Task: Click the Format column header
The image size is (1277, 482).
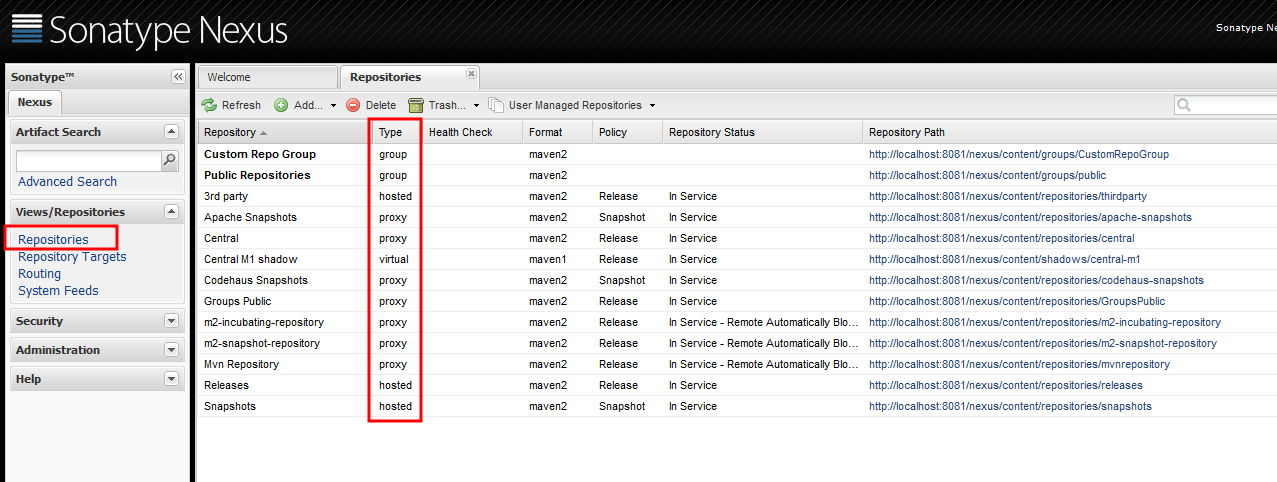Action: click(557, 132)
